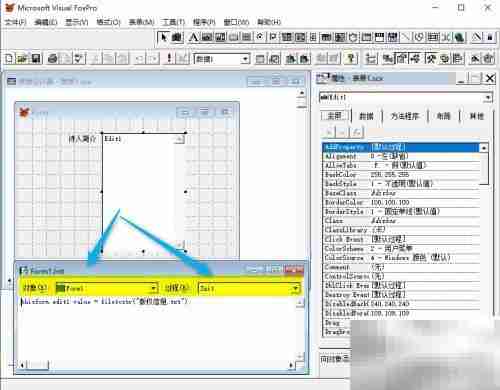Click the Redo arrow icon in standard toolbar

point(153,59)
